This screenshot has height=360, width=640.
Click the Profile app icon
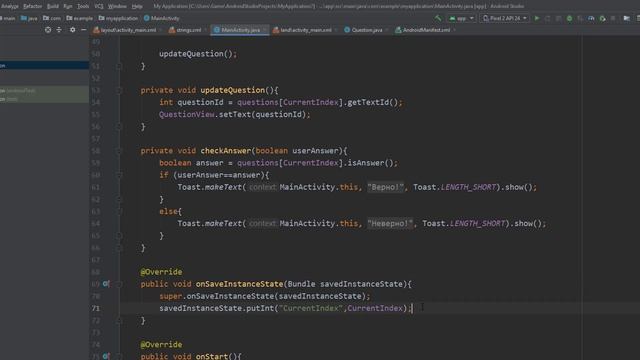point(591,18)
